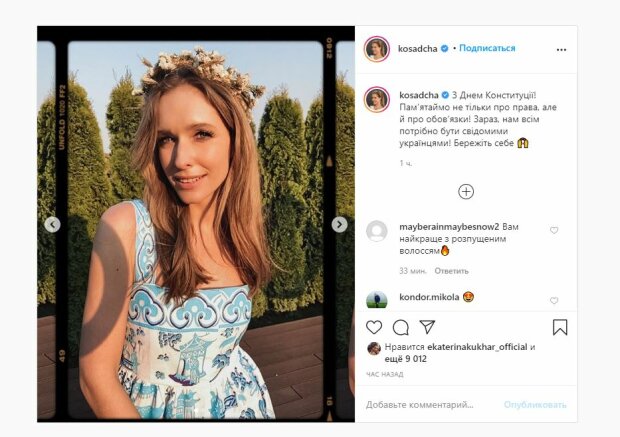Open ekaterinakukhar_official profile link
Image resolution: width=620 pixels, height=437 pixels.
tap(477, 347)
